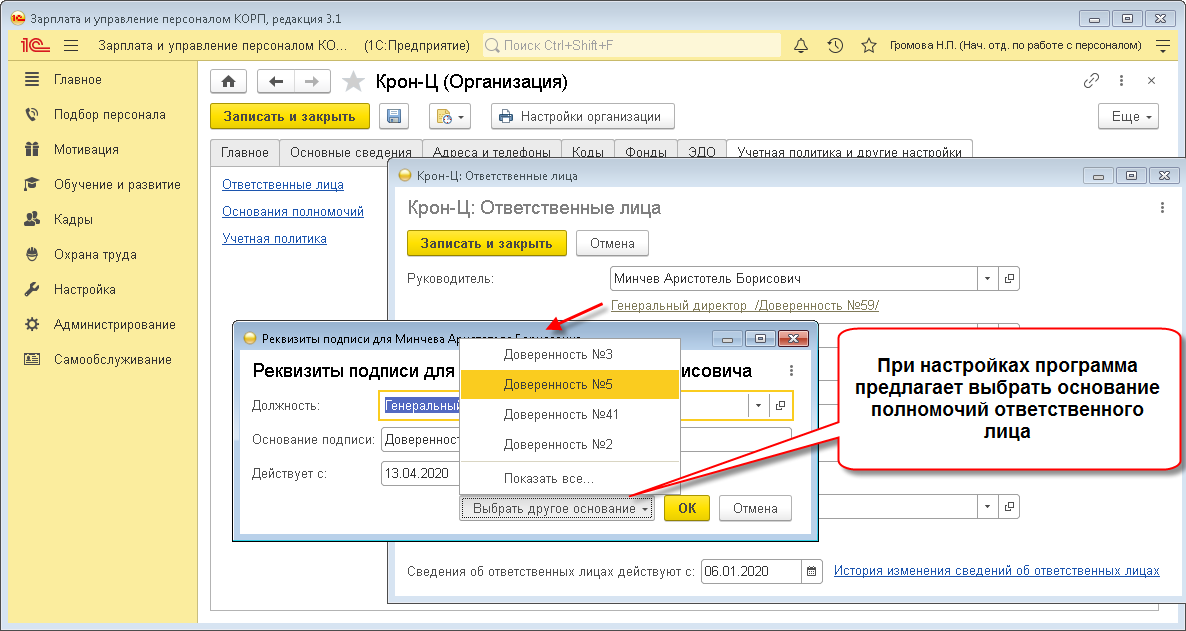1186x631 pixels.
Task: Open service settings icon at top right
Action: (x=1163, y=45)
